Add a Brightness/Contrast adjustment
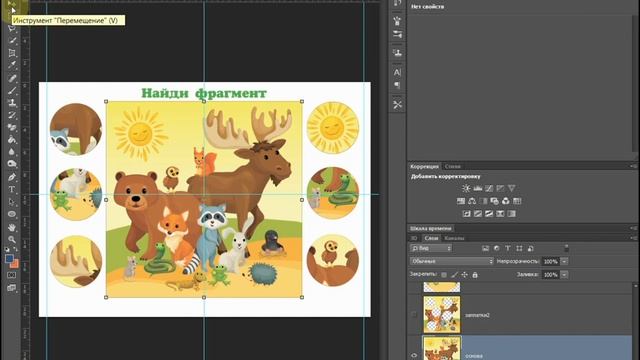640x360 pixels. click(466, 188)
